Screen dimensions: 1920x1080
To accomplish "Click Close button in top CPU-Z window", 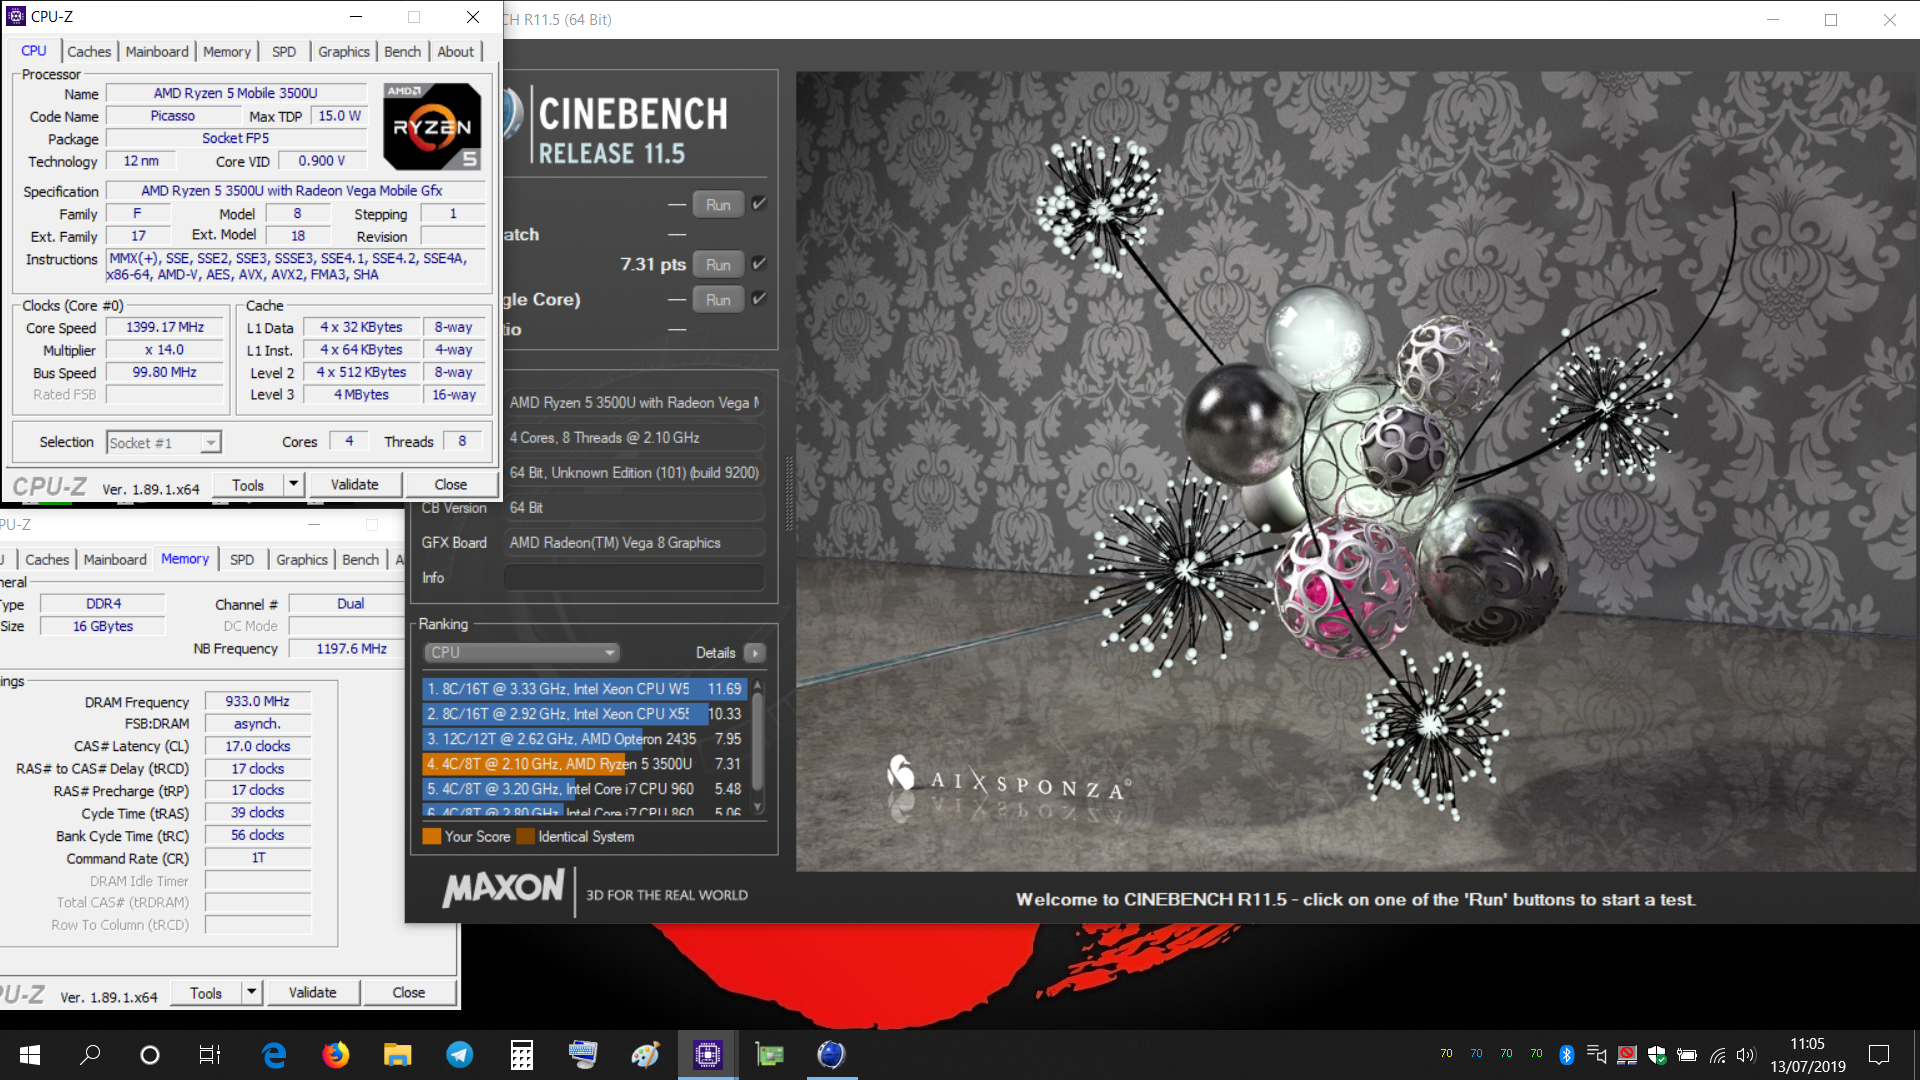I will point(451,485).
